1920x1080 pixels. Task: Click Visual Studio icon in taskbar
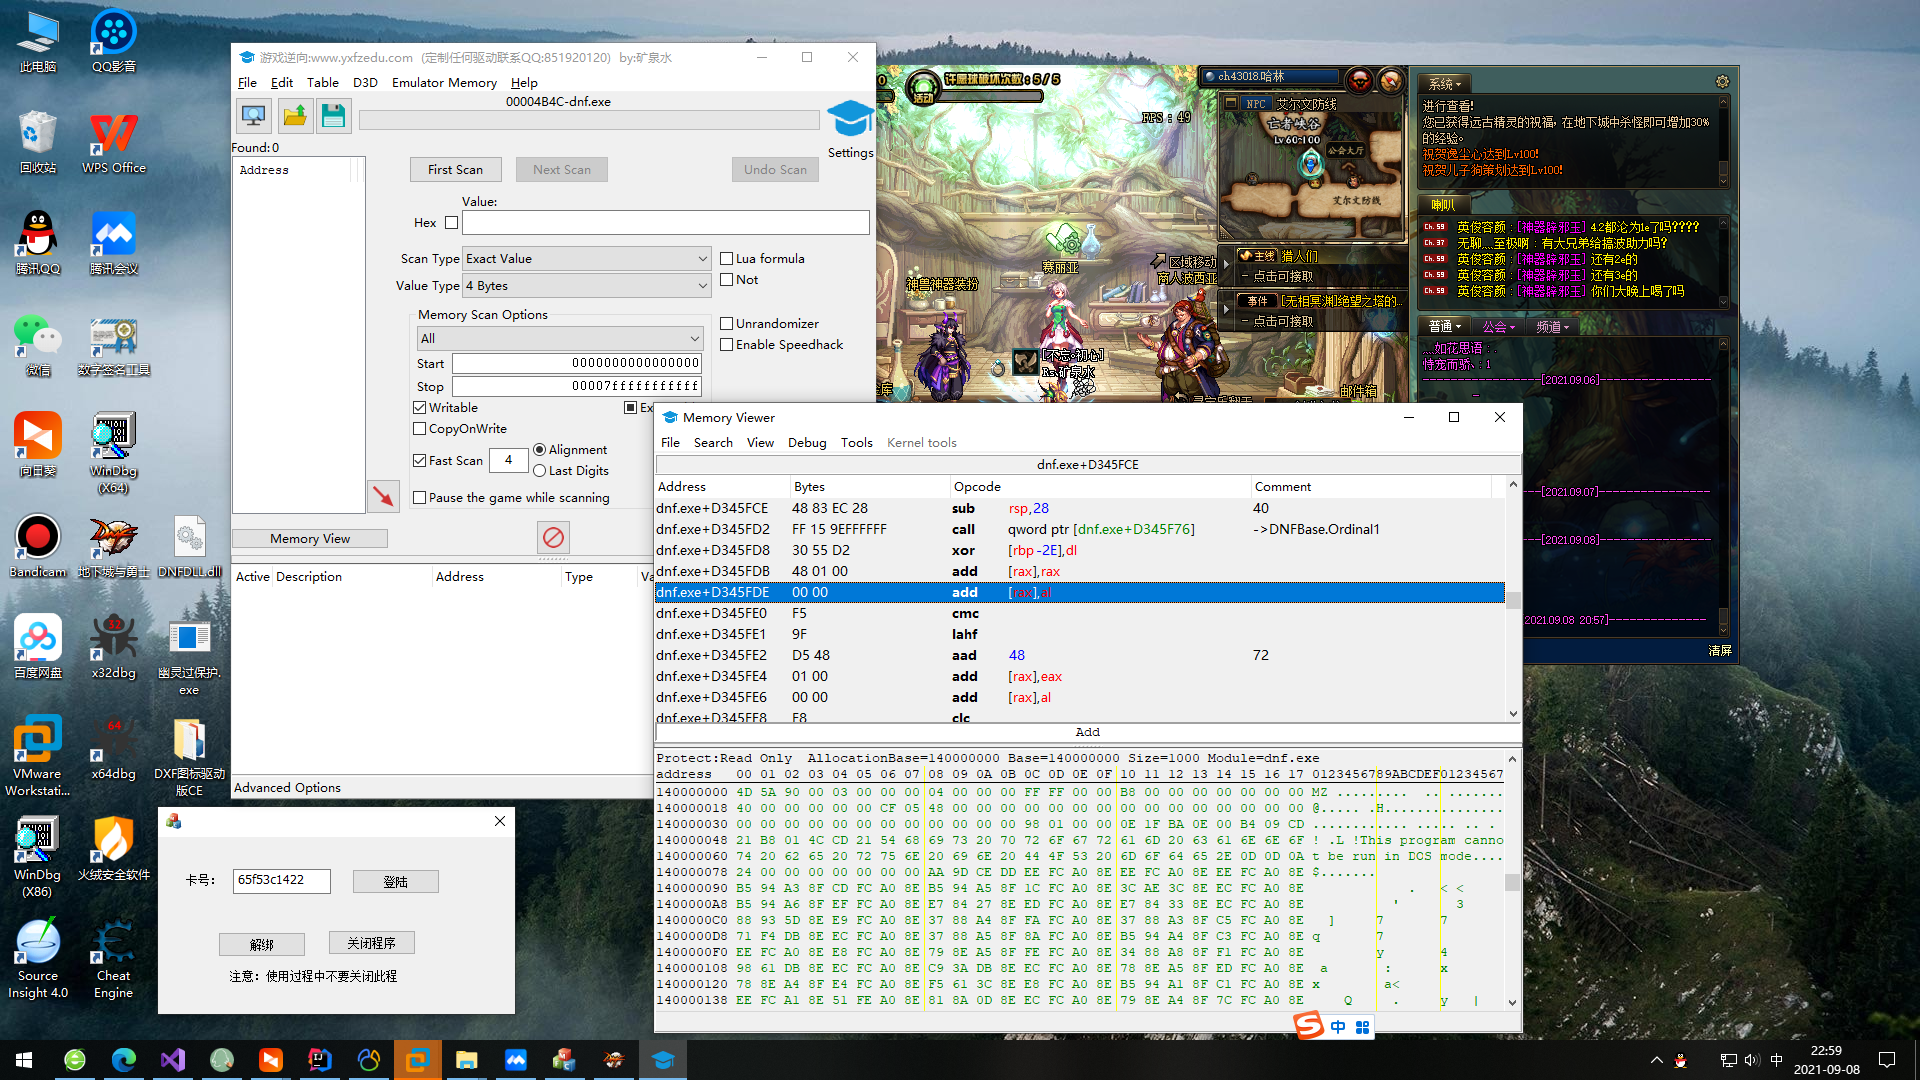(173, 1060)
